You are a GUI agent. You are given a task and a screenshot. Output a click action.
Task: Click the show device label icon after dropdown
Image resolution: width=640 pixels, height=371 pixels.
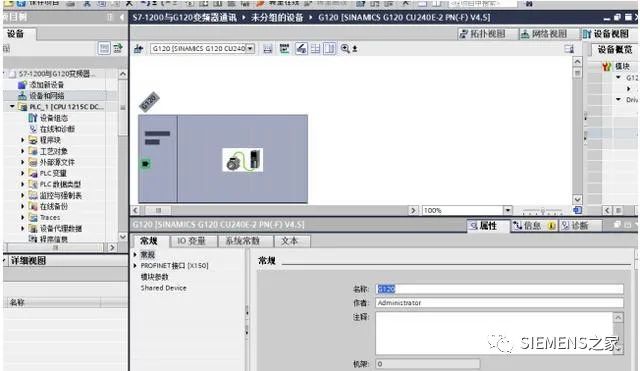point(268,49)
